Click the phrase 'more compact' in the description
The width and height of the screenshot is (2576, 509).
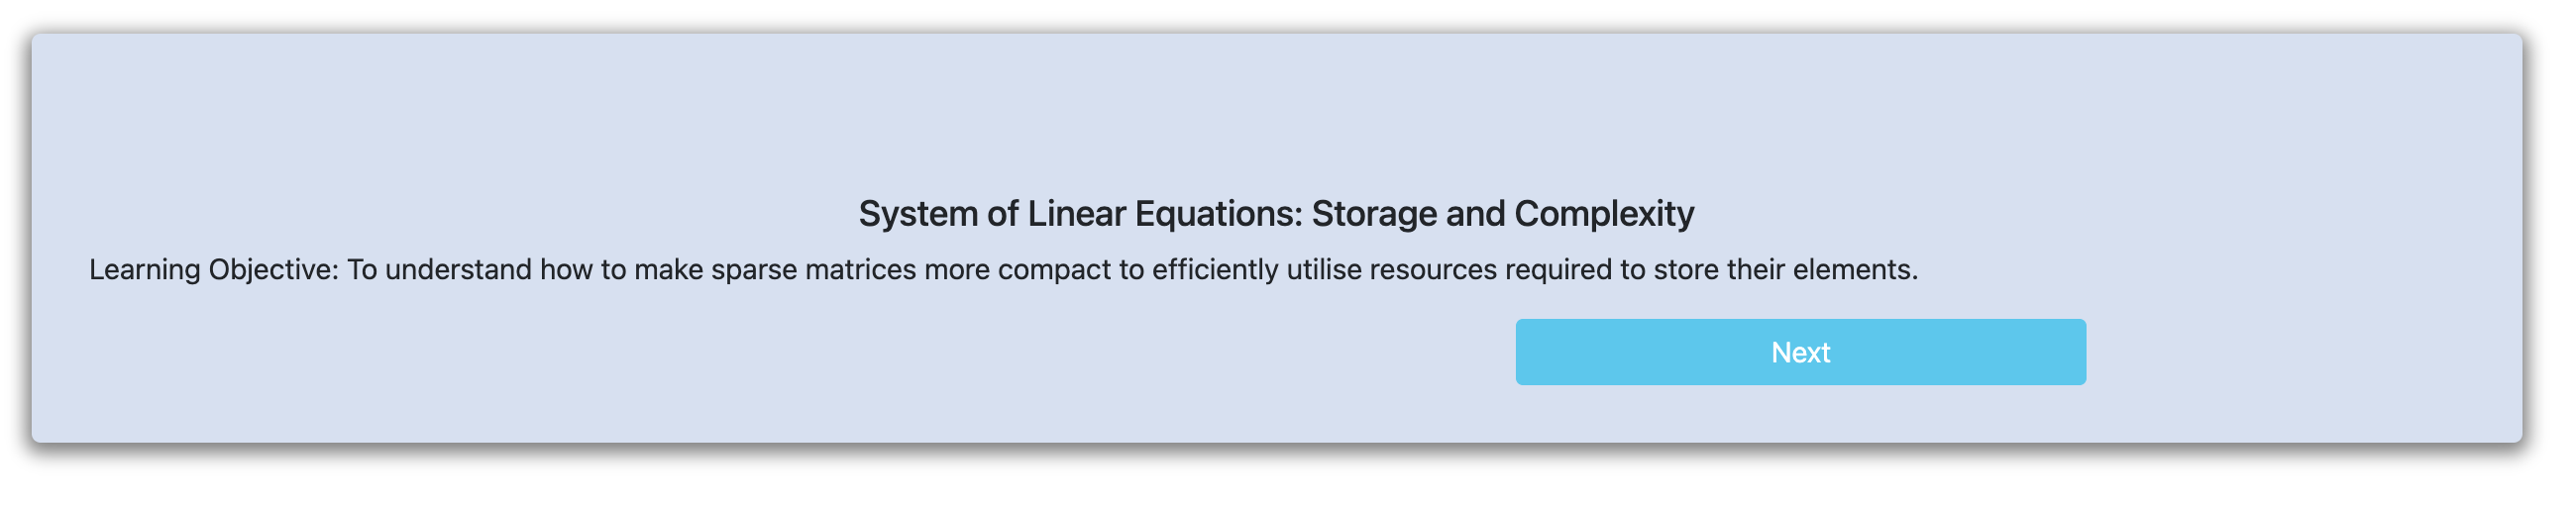(x=1017, y=270)
